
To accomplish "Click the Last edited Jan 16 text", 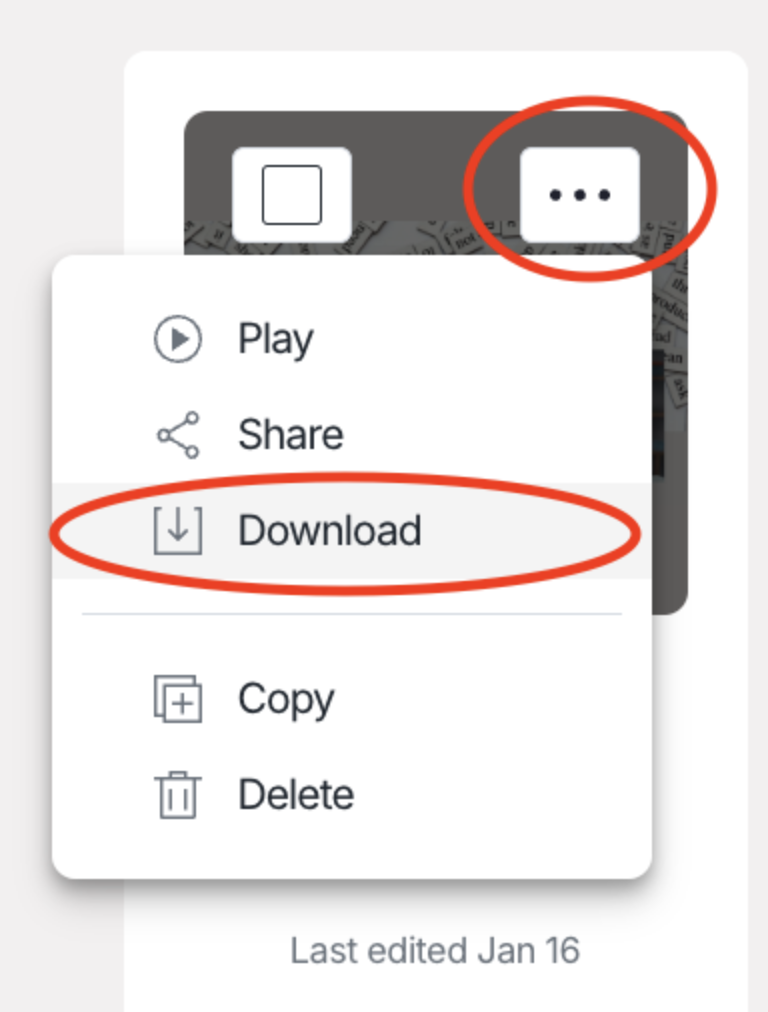I will (x=435, y=951).
